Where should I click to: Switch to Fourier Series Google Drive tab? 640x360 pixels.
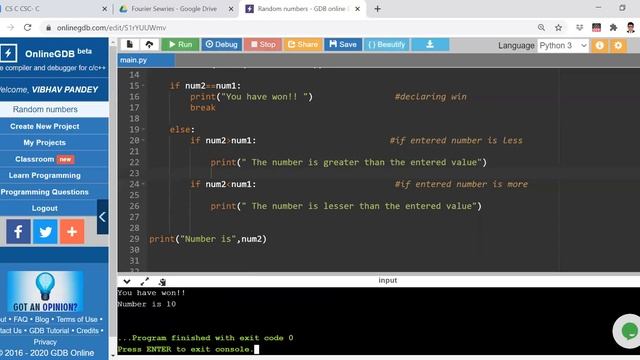coord(174,9)
